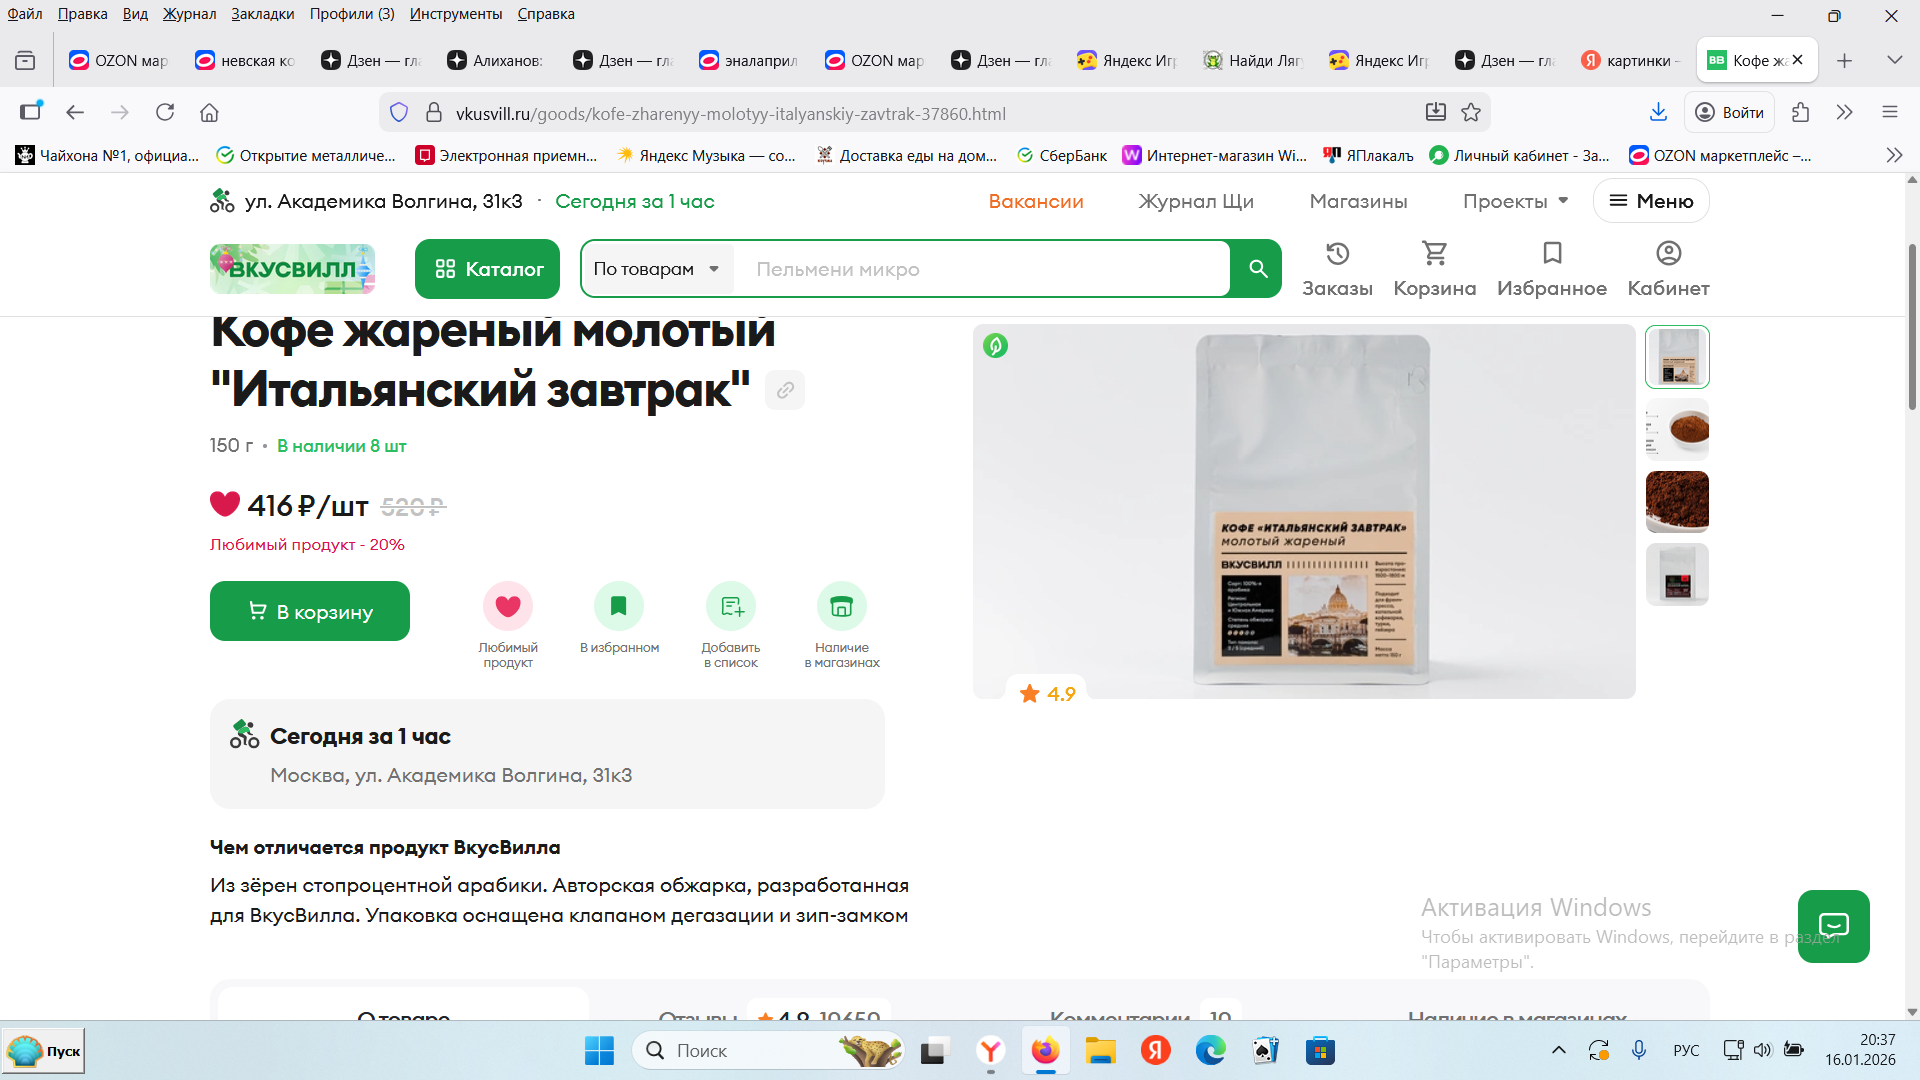Open the Журнал Щи link

coord(1196,201)
